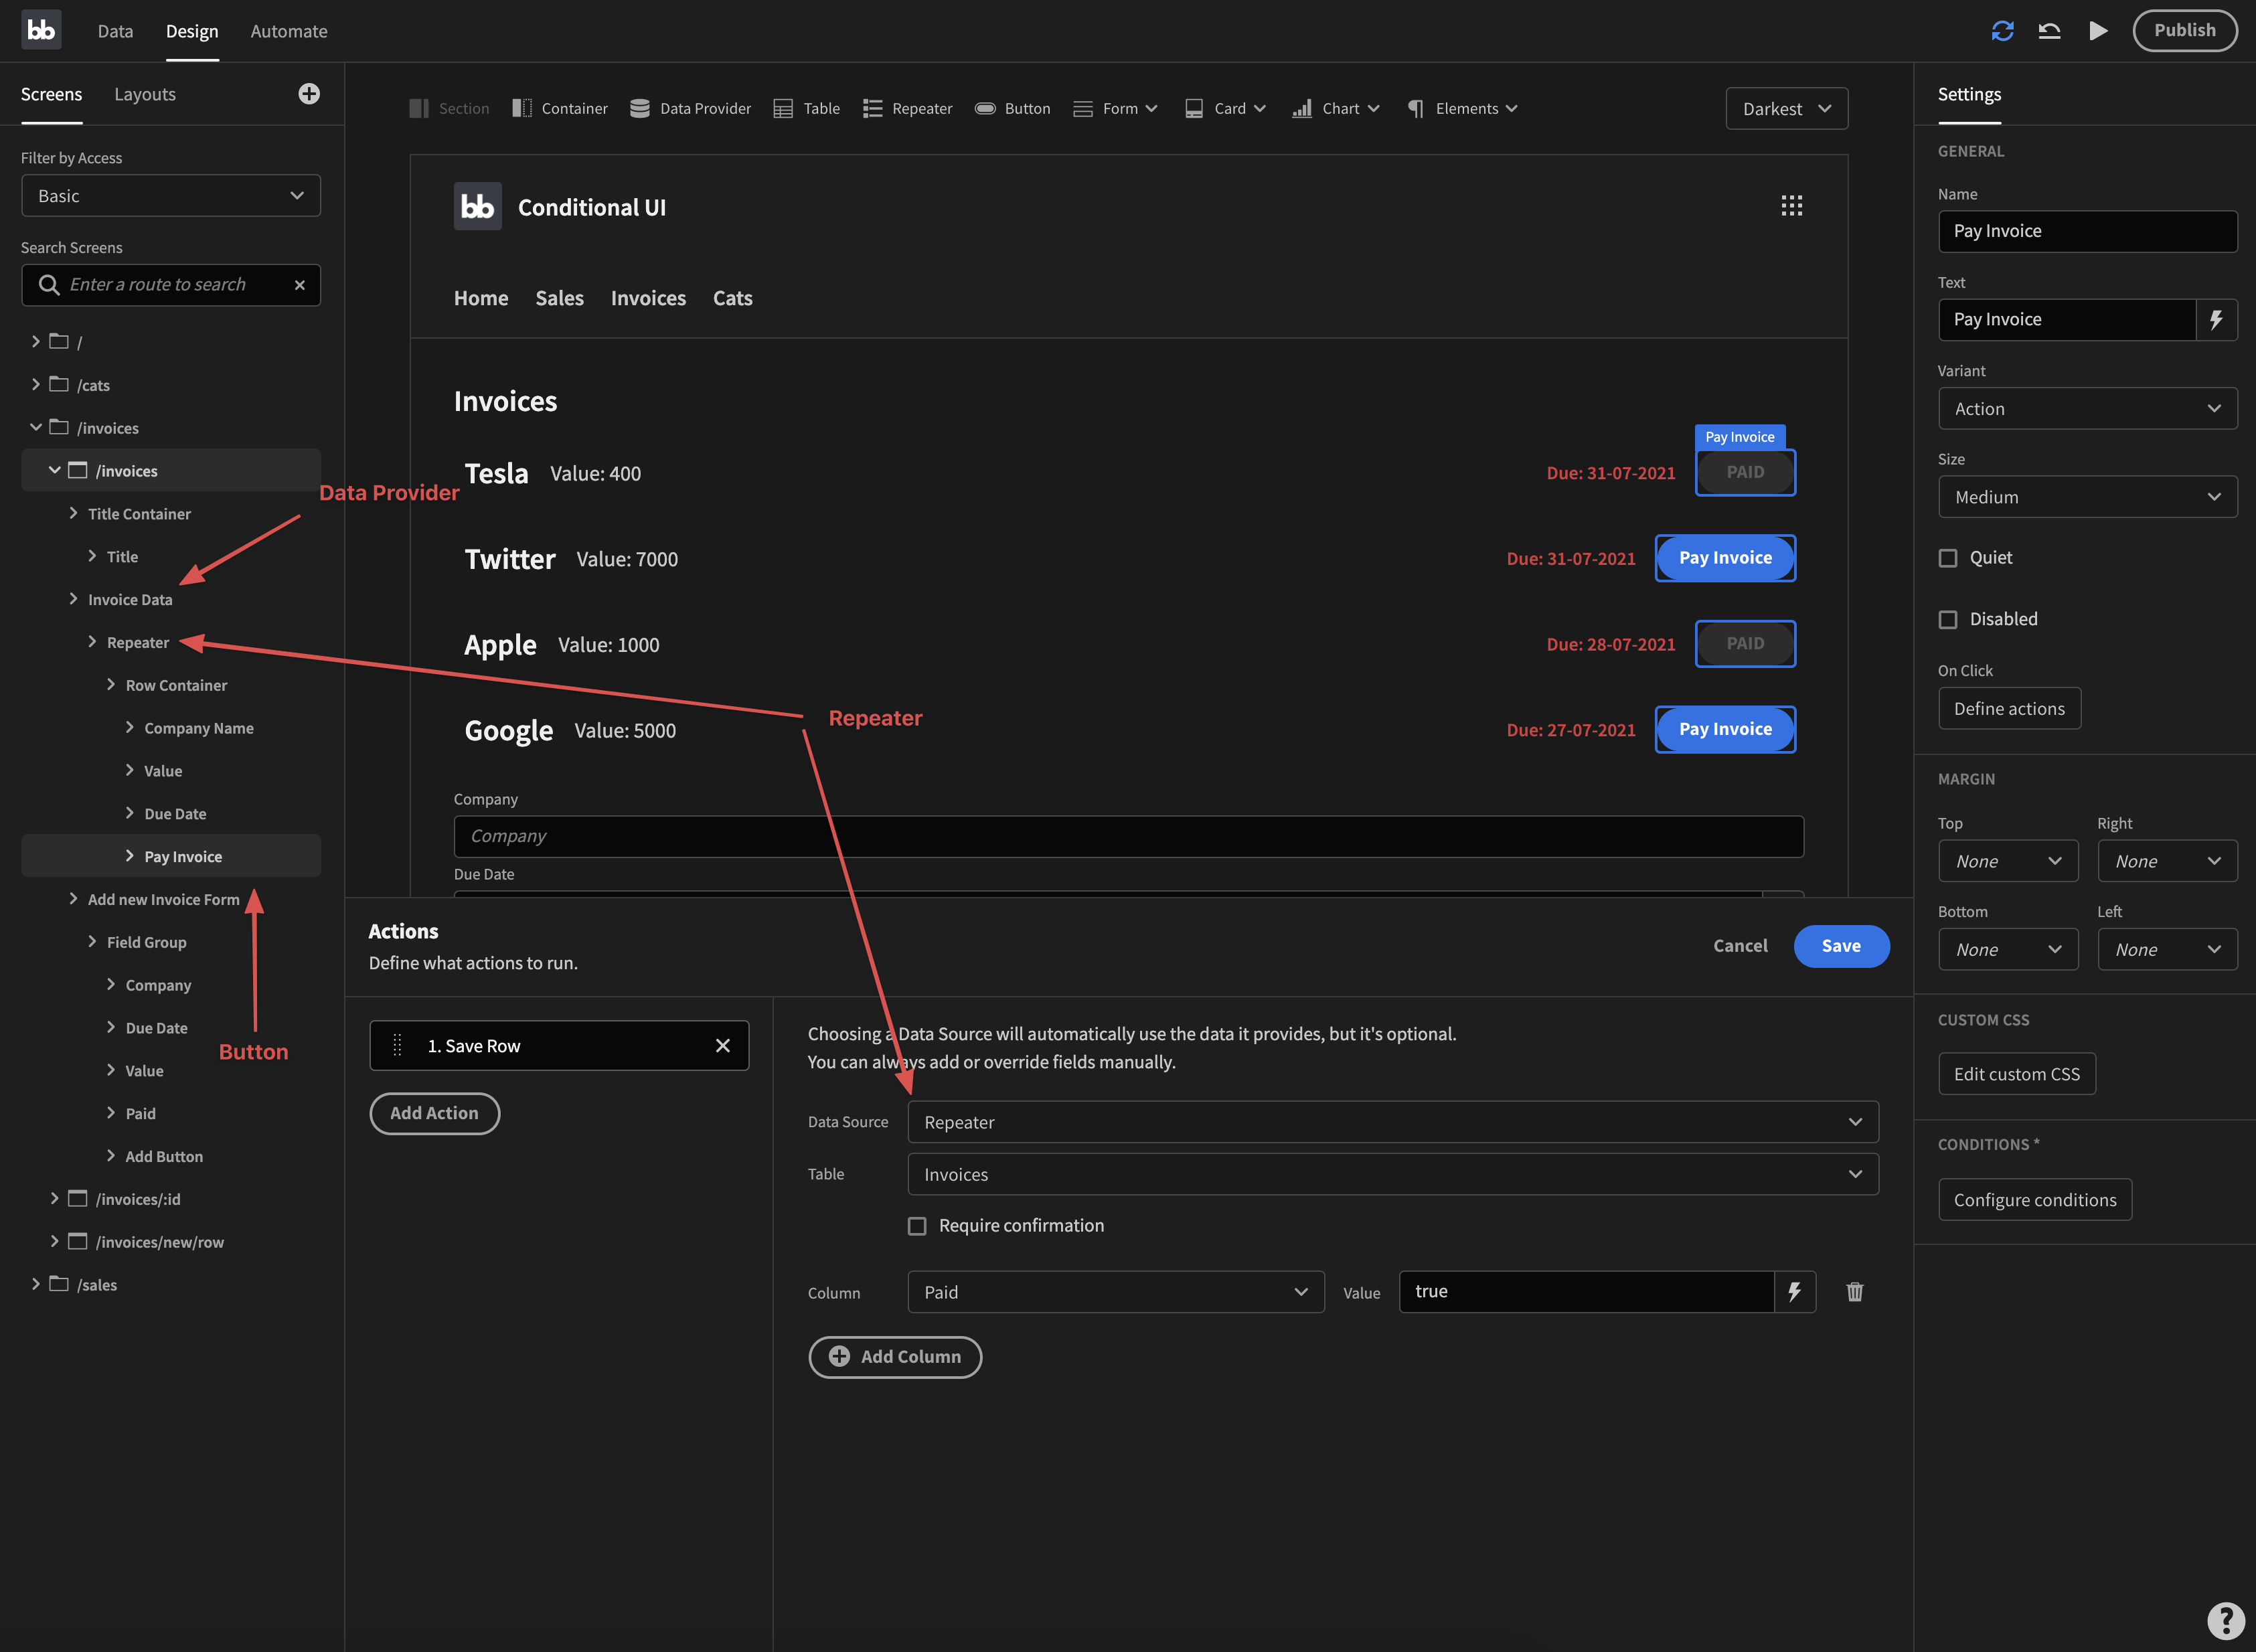This screenshot has width=2256, height=1652.
Task: Expand the Invoice Data tree node
Action: (73, 599)
